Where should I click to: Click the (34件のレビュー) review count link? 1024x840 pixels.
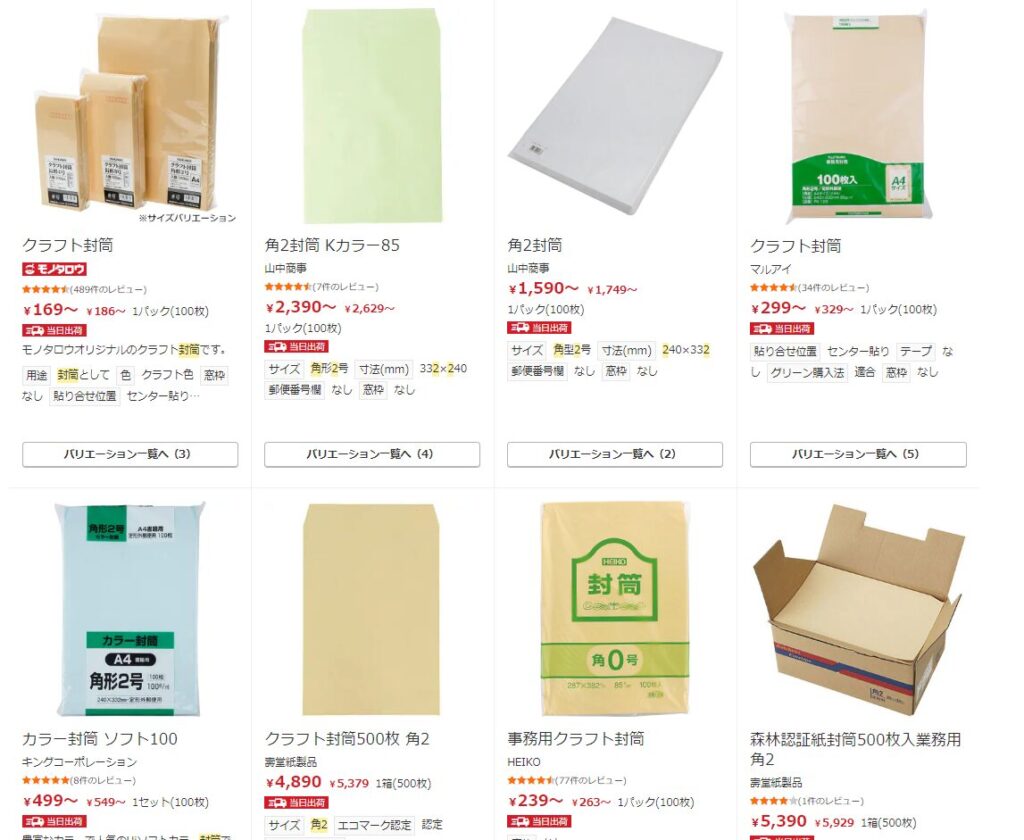[833, 288]
